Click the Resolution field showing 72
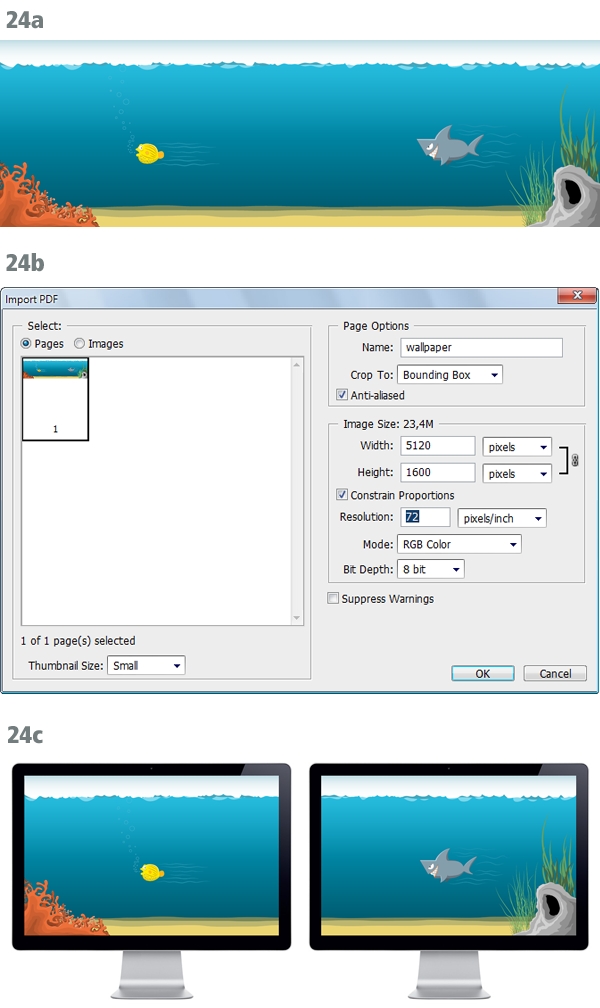 425,517
